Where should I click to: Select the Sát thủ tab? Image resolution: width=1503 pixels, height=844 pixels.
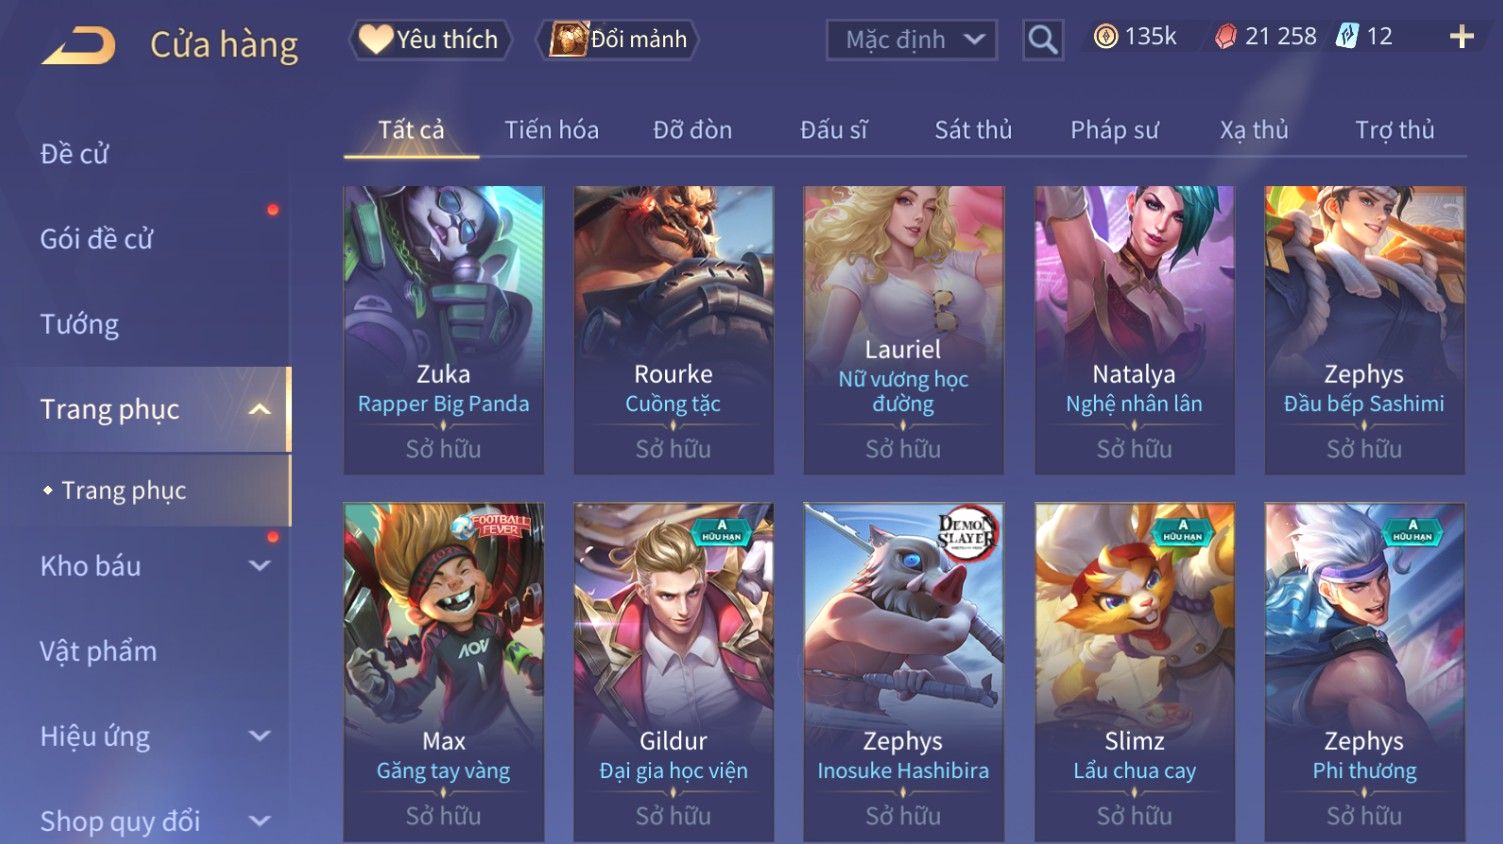(973, 130)
